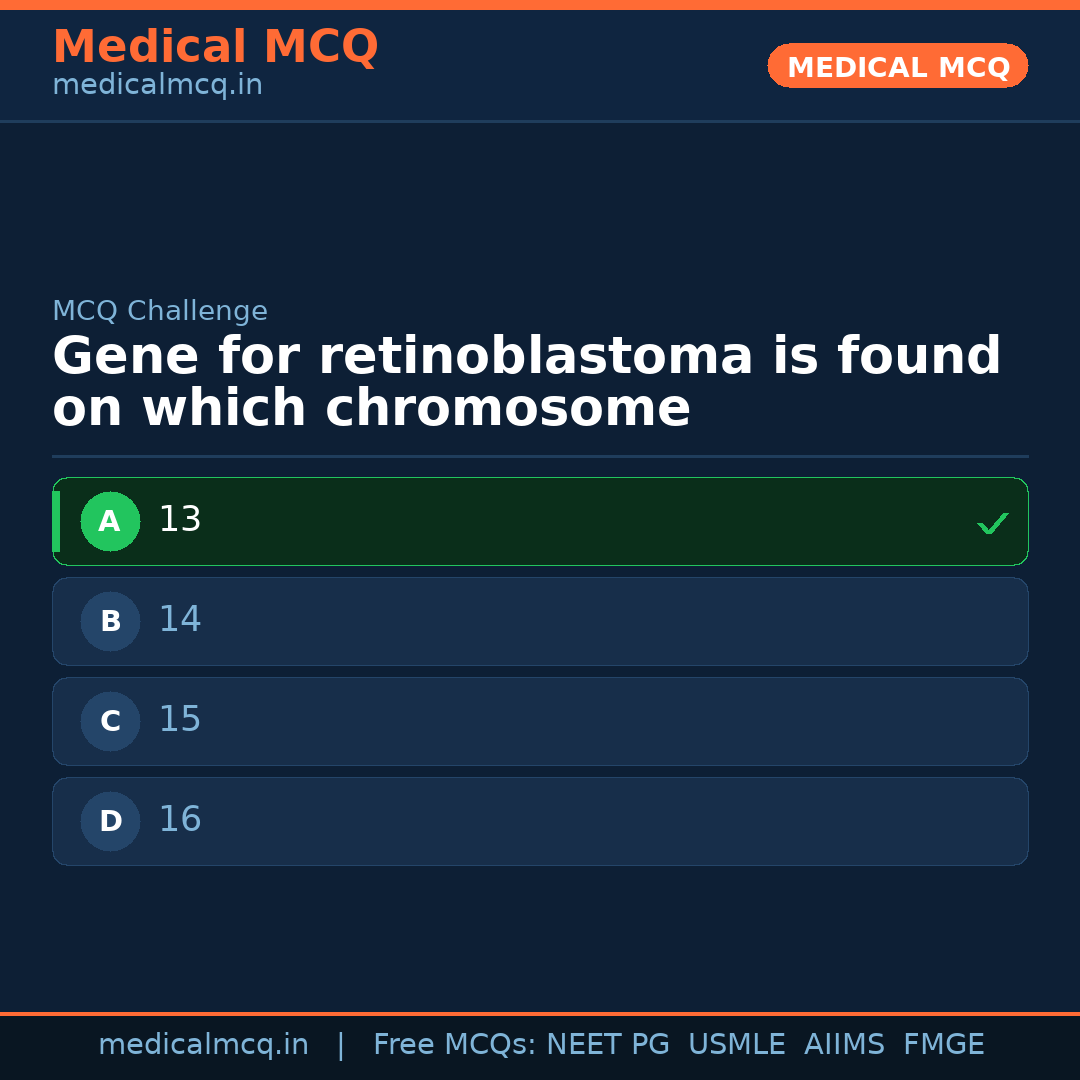Click the D circle badge

tap(110, 821)
